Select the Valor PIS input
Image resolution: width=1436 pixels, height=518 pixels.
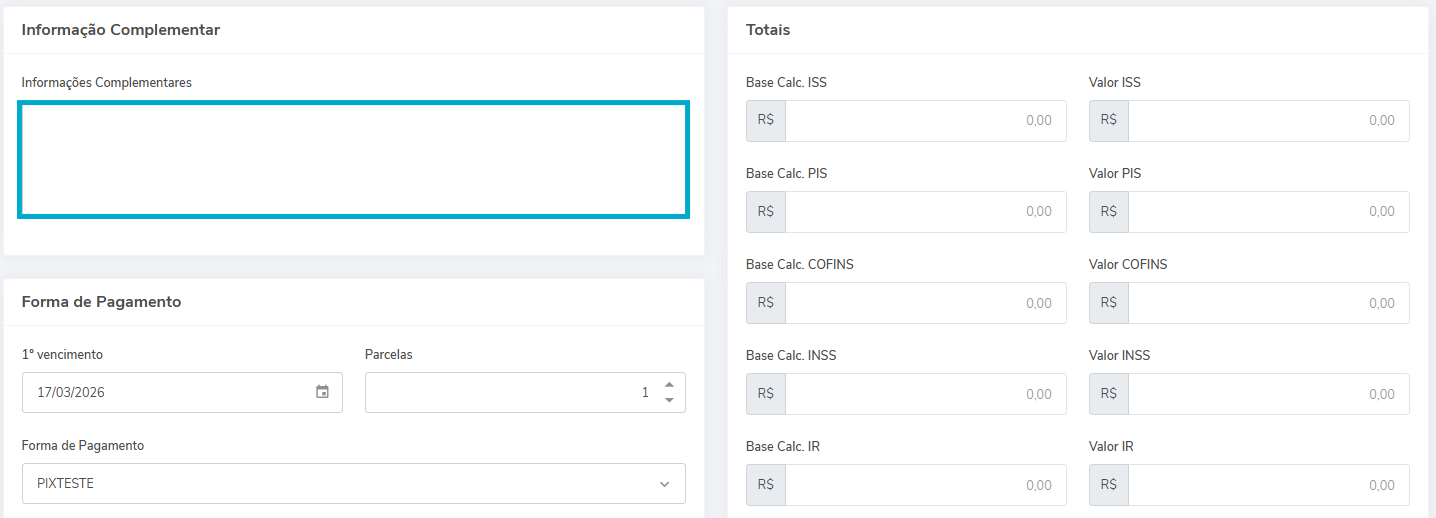1268,212
